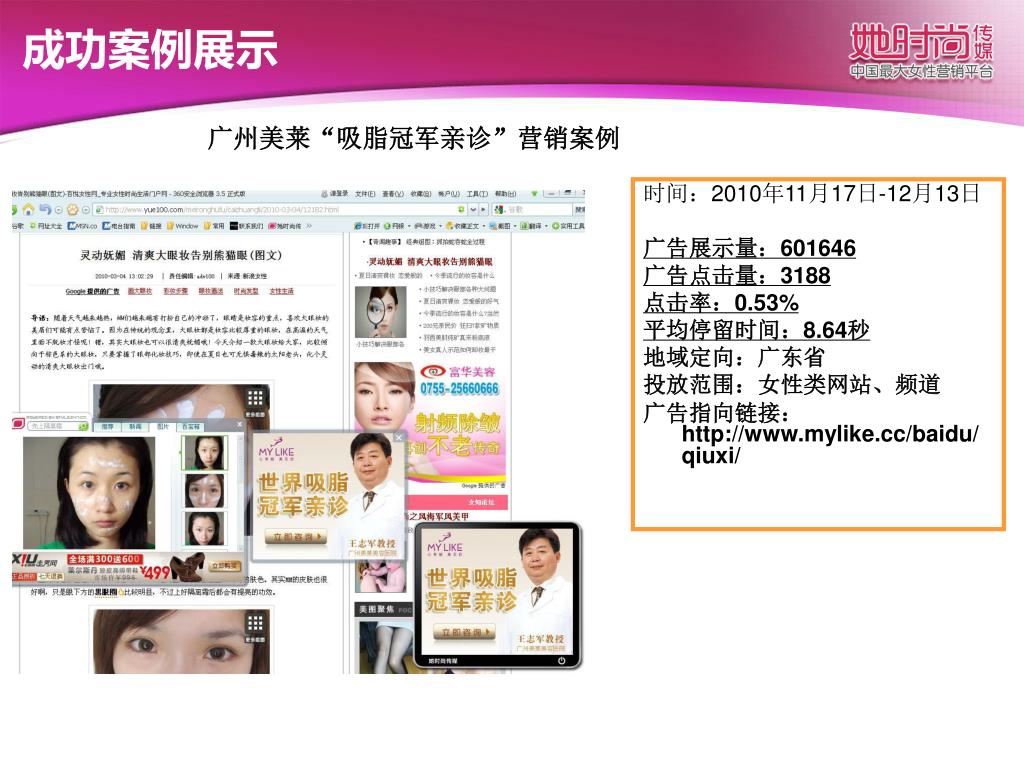Screen dimensions: 1024x768
Task: Click the grid icon on the upper article photo
Action: (255, 398)
